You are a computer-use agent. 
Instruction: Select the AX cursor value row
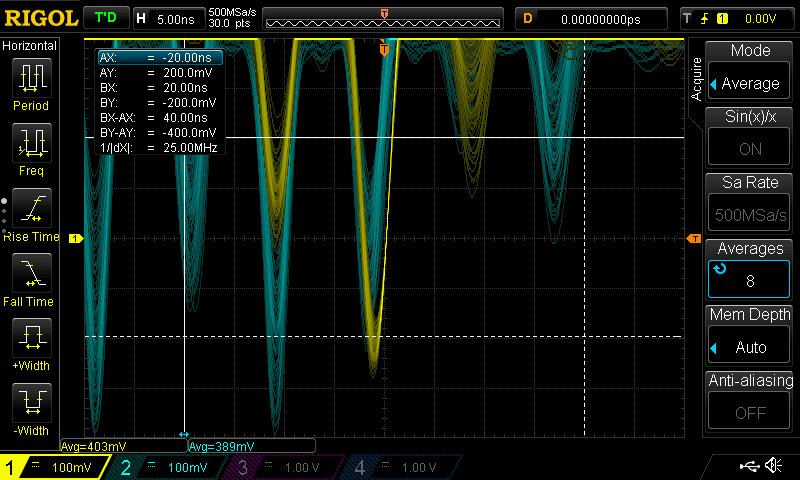coord(160,58)
